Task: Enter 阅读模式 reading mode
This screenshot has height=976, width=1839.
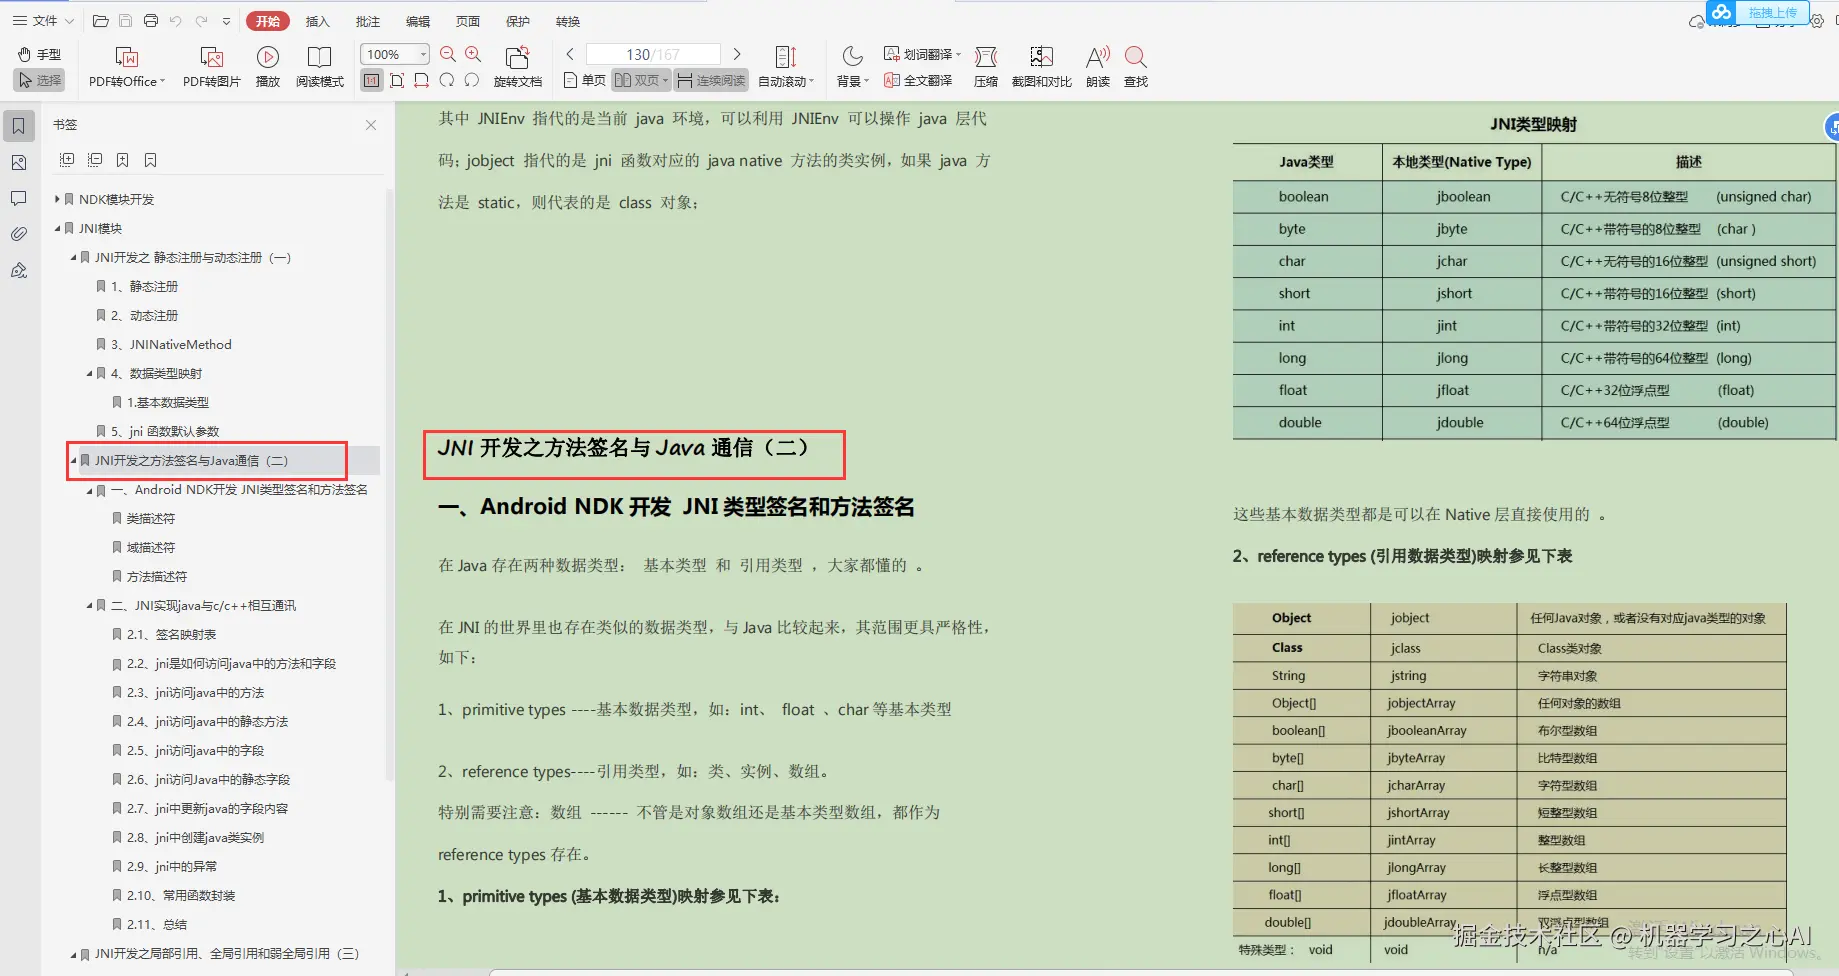Action: coord(320,67)
